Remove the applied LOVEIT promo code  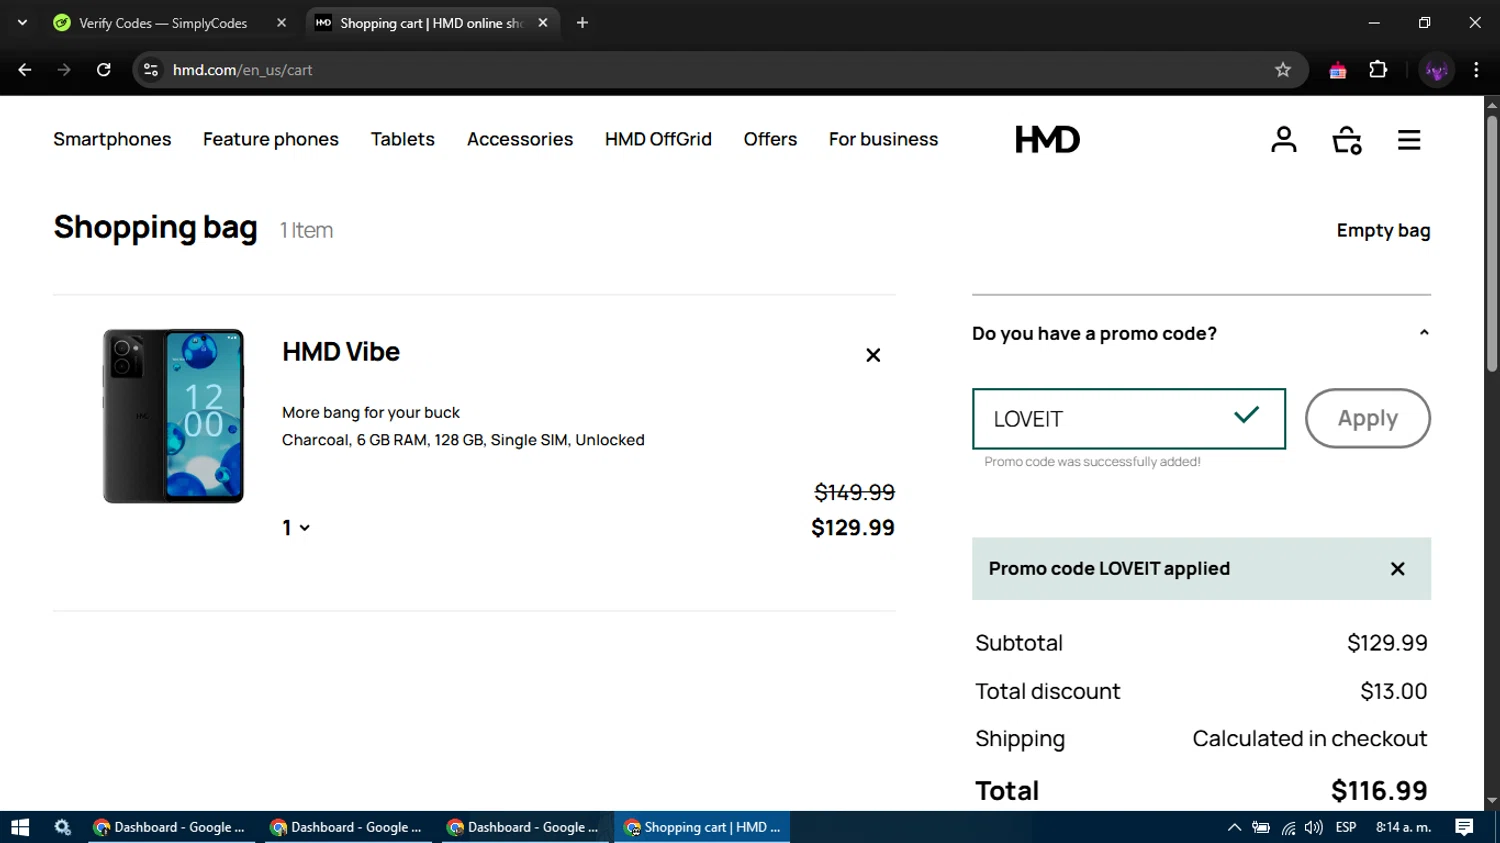[1398, 569]
